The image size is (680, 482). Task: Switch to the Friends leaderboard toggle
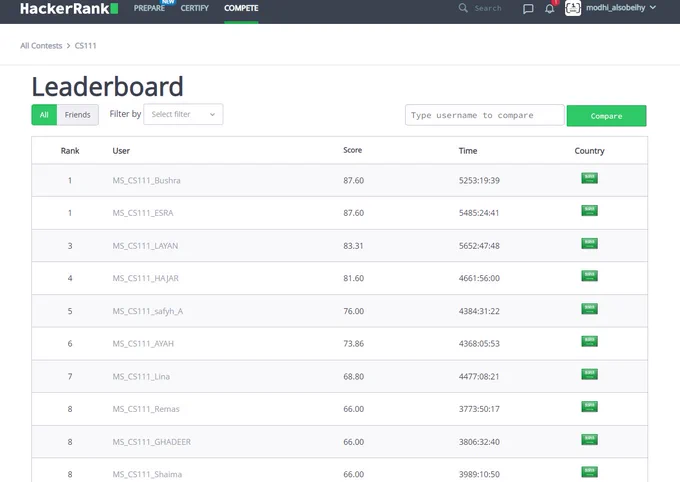pos(78,115)
